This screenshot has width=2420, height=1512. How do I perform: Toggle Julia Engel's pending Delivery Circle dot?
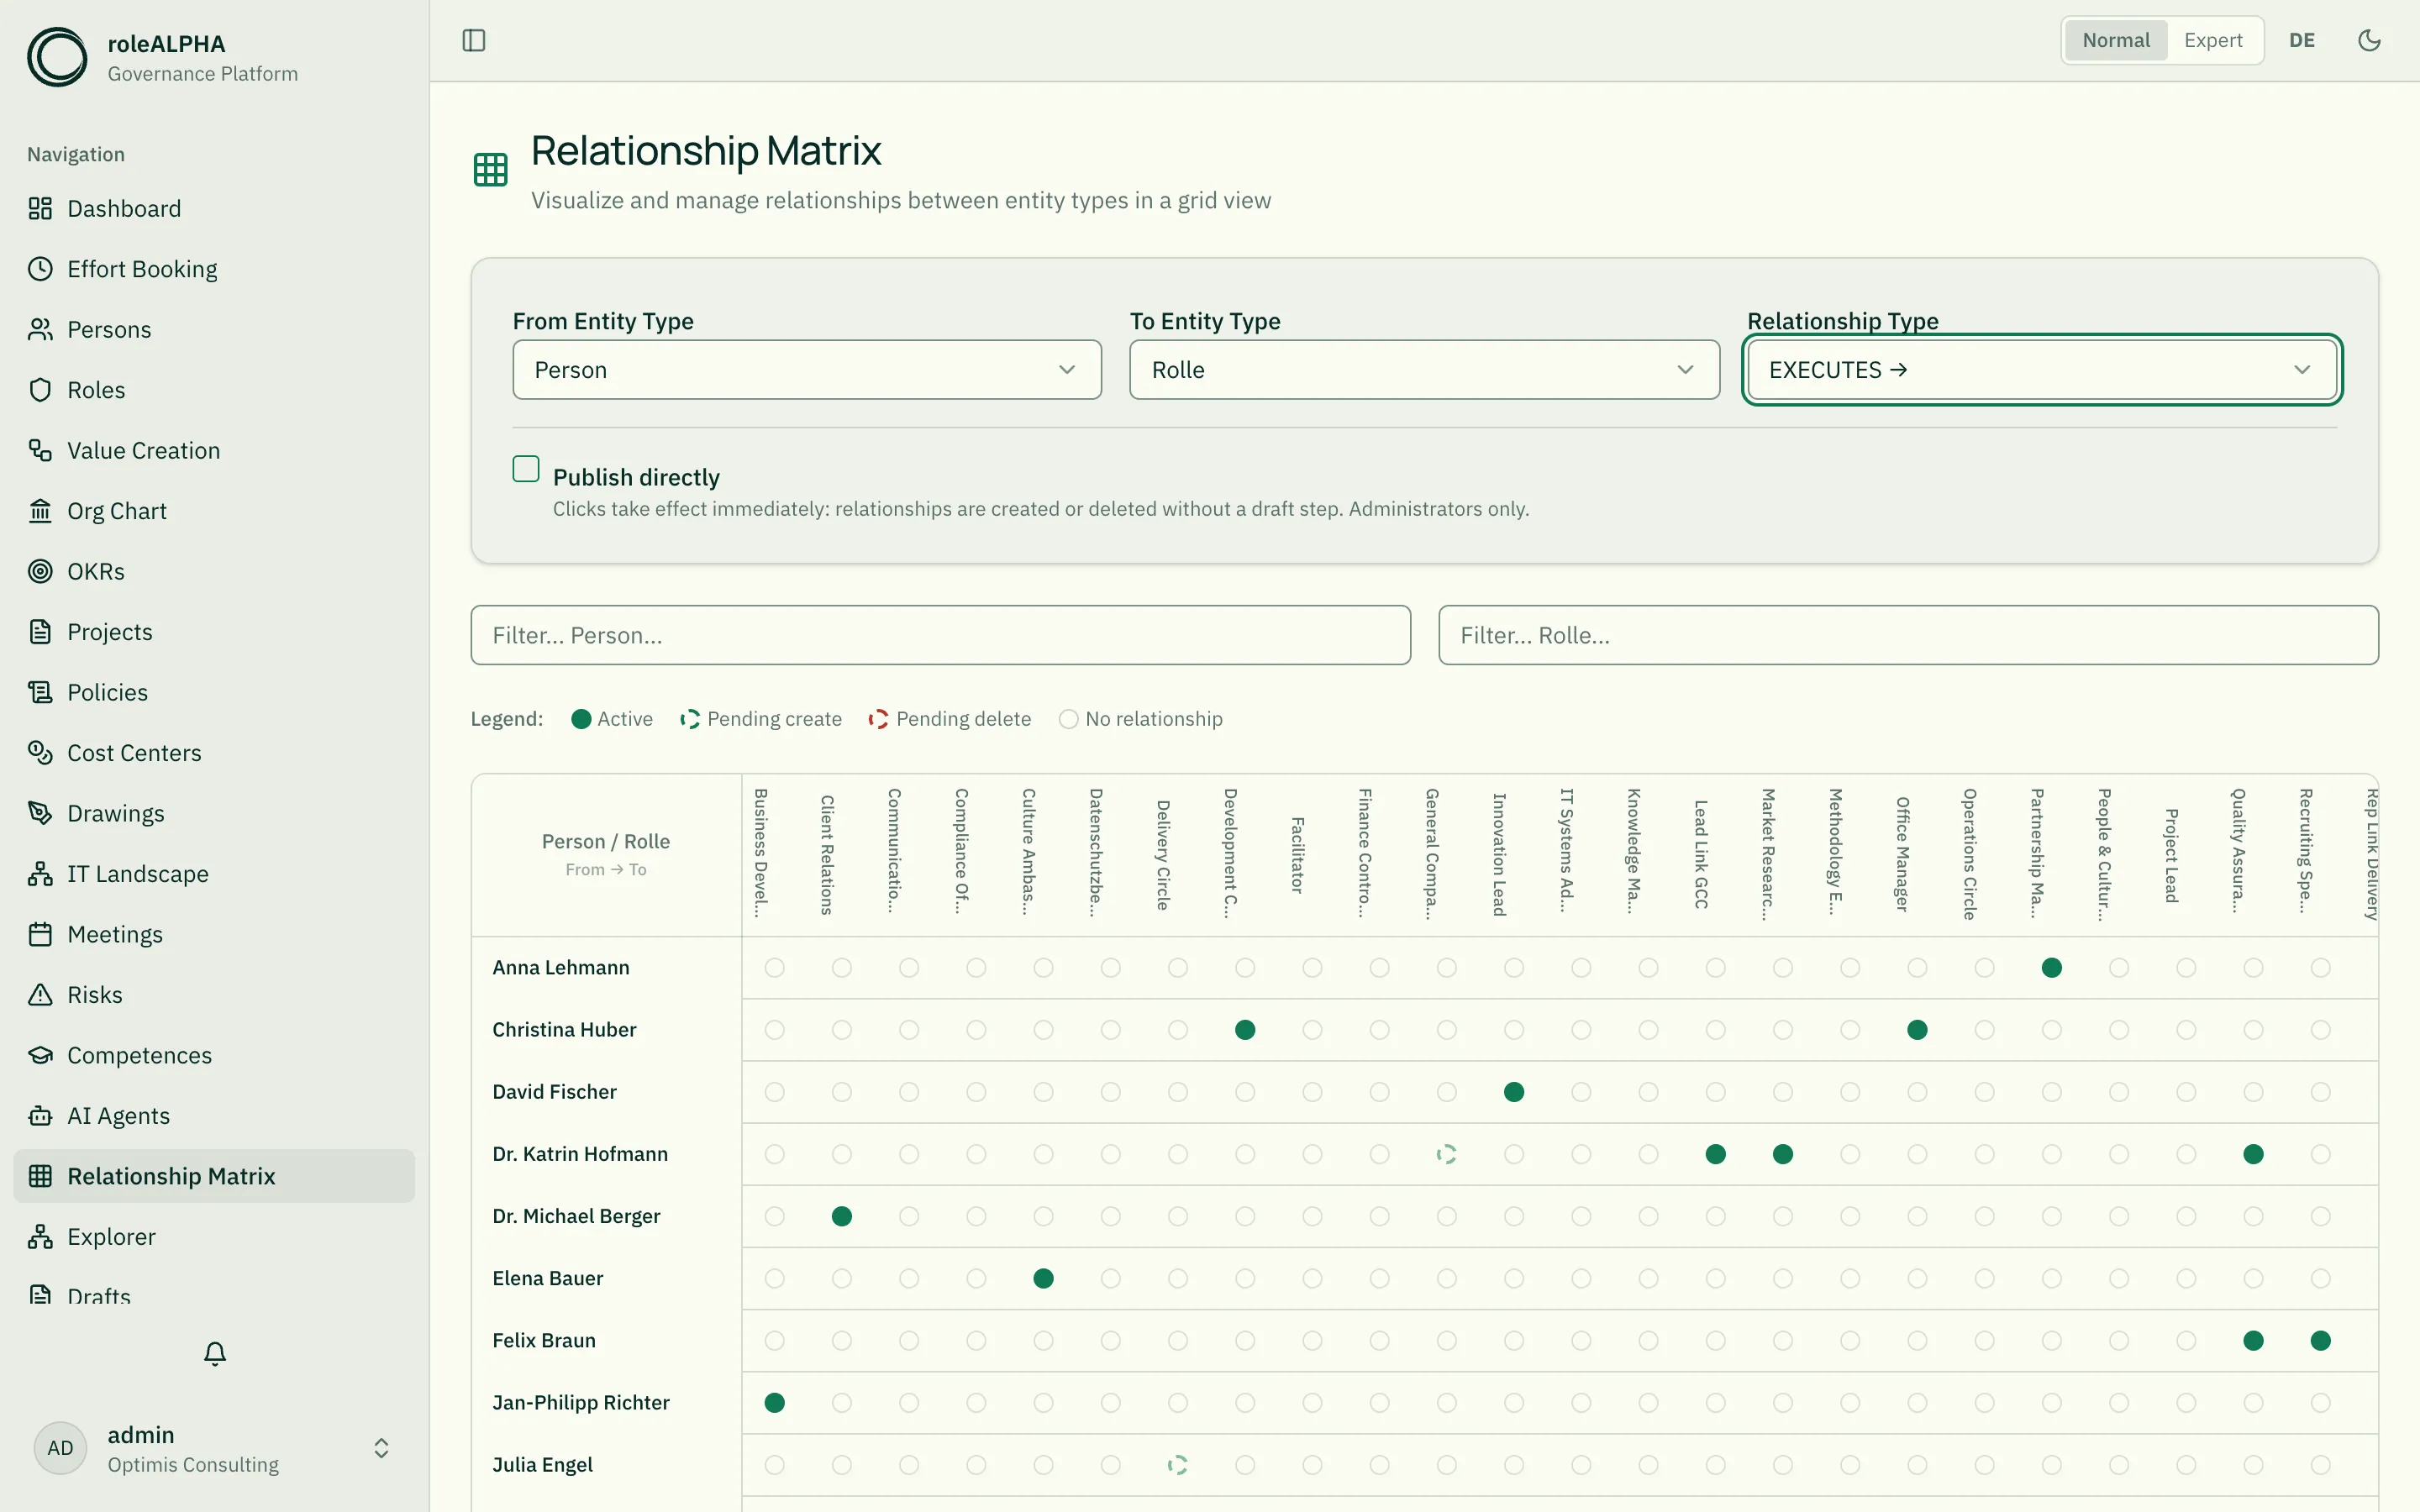[1178, 1465]
